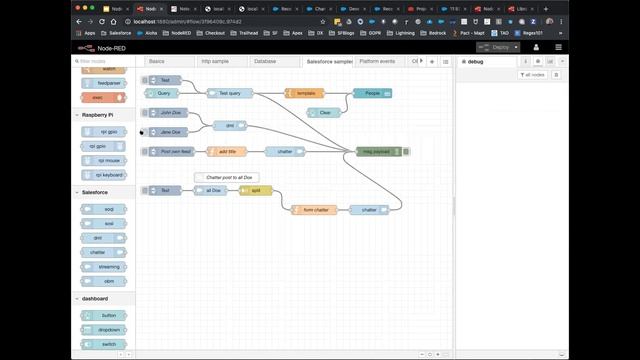Zoom out the canvas in footer
The image size is (640, 360).
point(422,355)
